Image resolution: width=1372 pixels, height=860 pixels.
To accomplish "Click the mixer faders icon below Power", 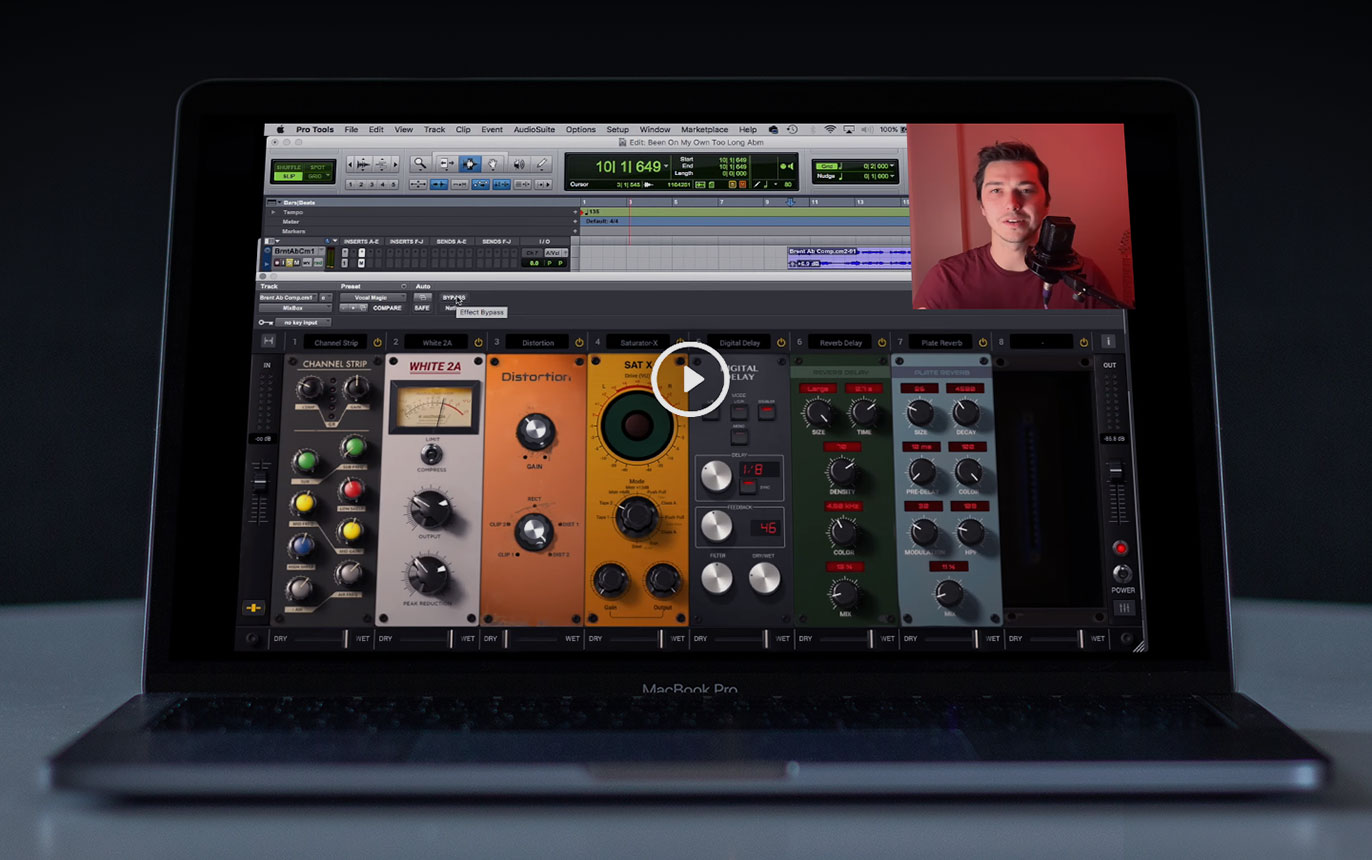I will coord(1123,608).
